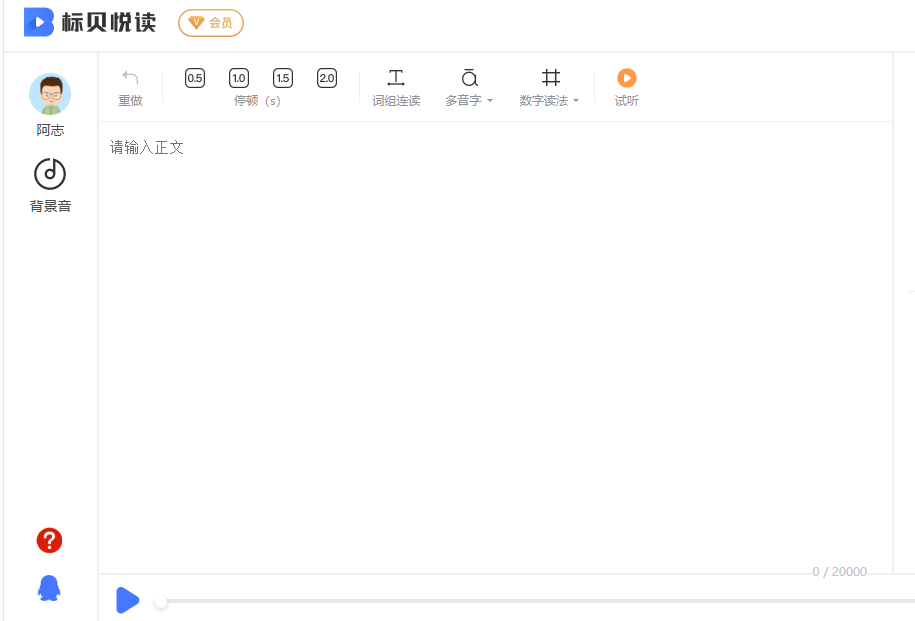Insert a 1.5 second pause
This screenshot has width=915, height=621.
[x=283, y=78]
